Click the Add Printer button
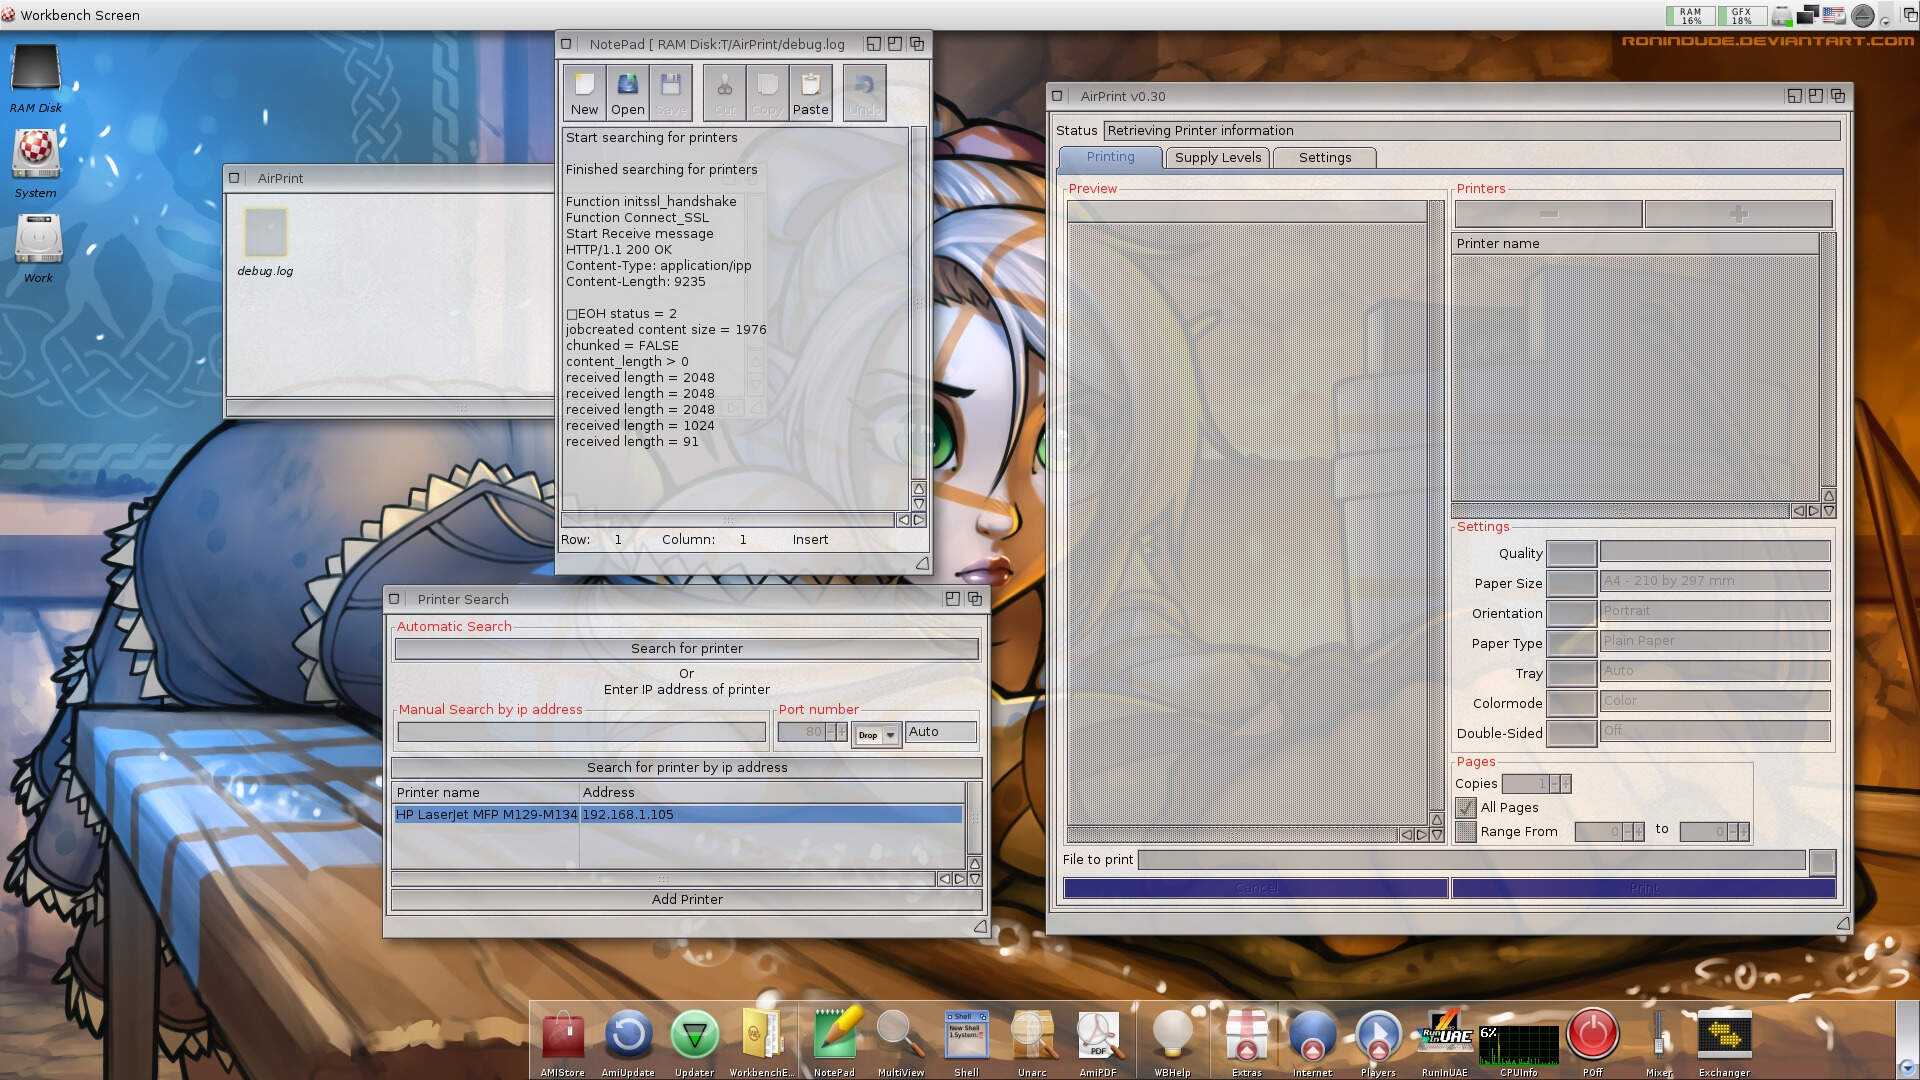Image resolution: width=1920 pixels, height=1080 pixels. [687, 899]
